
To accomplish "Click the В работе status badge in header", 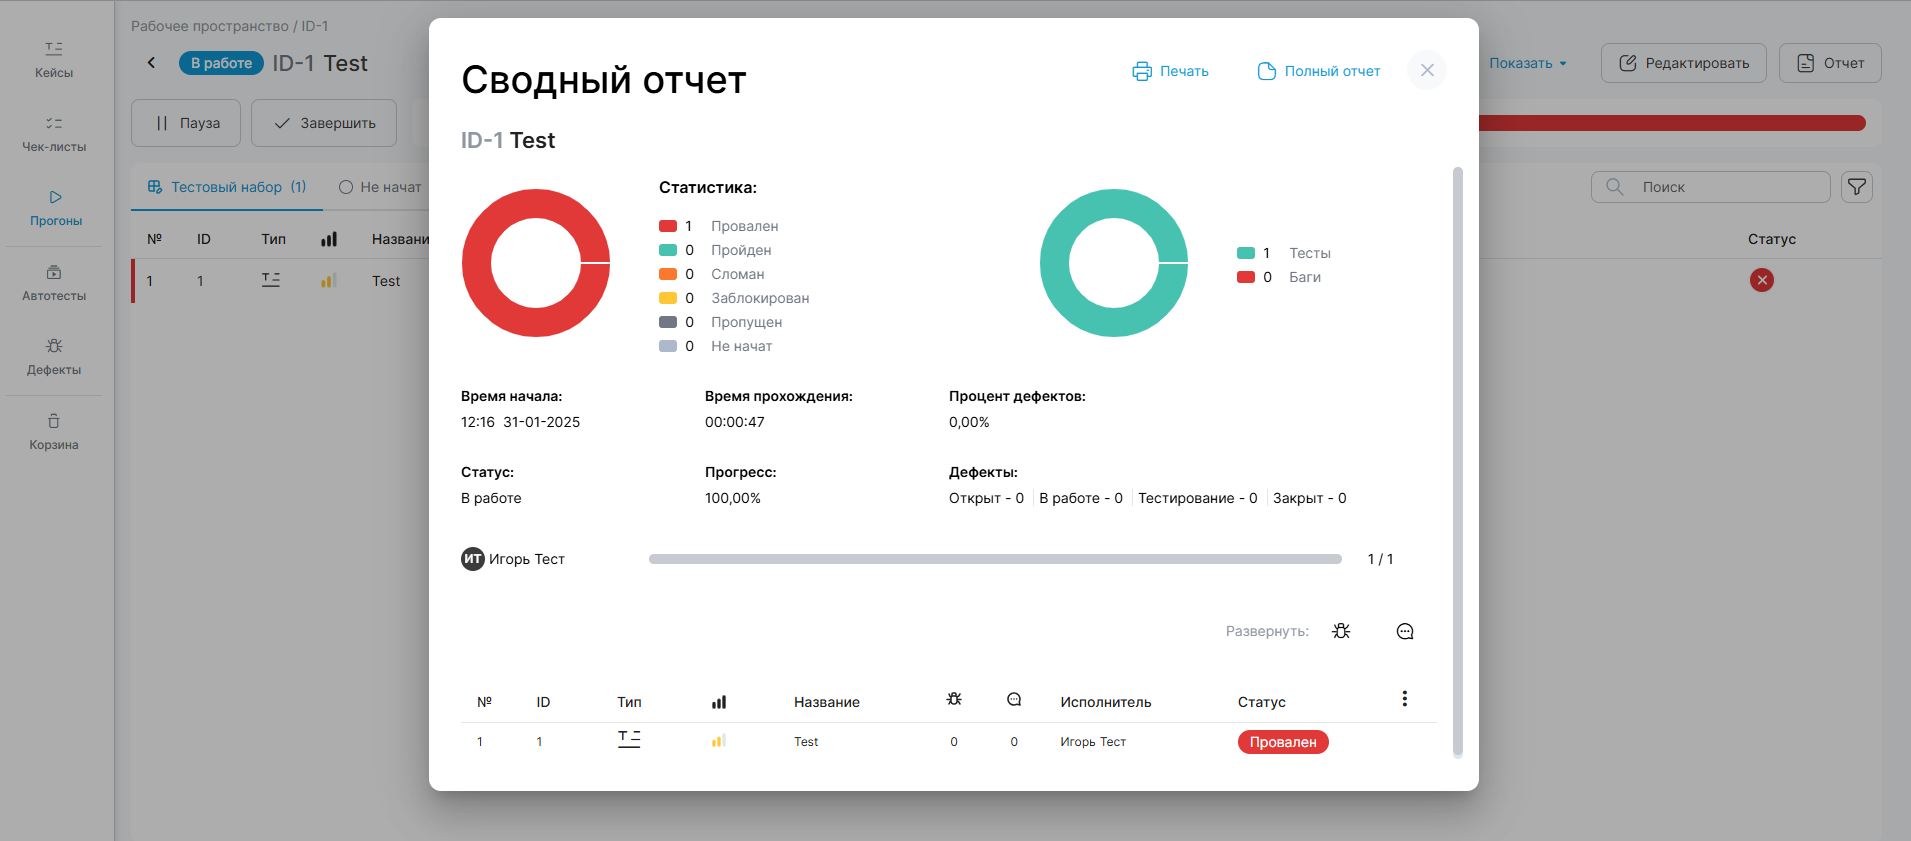I will coord(221,63).
